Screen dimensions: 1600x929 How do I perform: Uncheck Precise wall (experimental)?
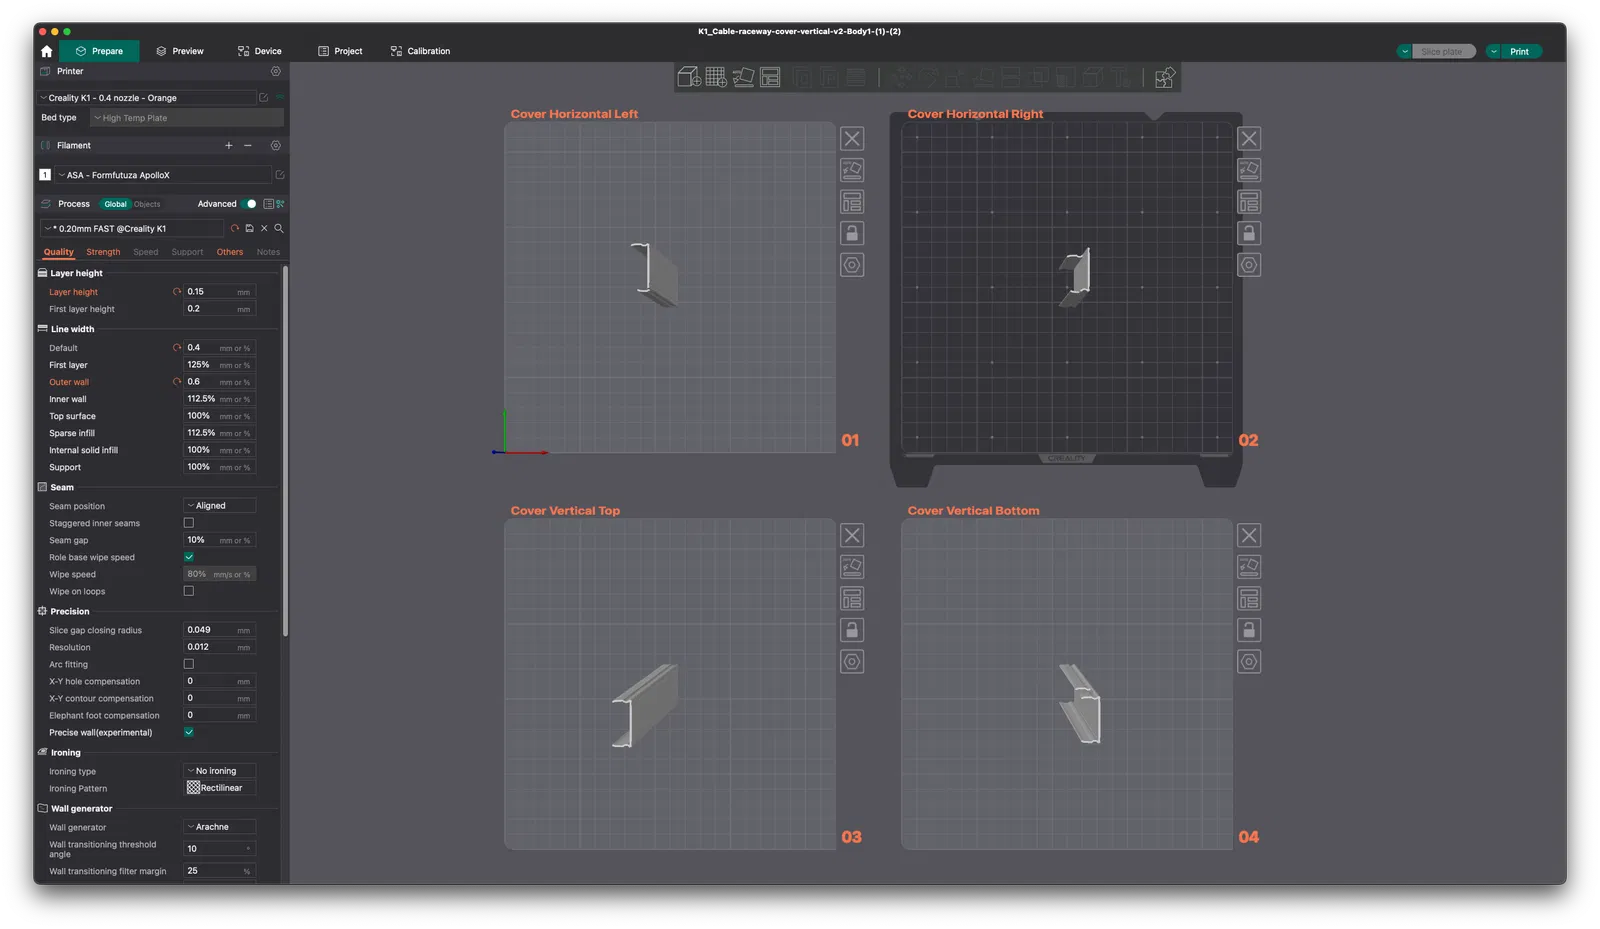coord(189,732)
